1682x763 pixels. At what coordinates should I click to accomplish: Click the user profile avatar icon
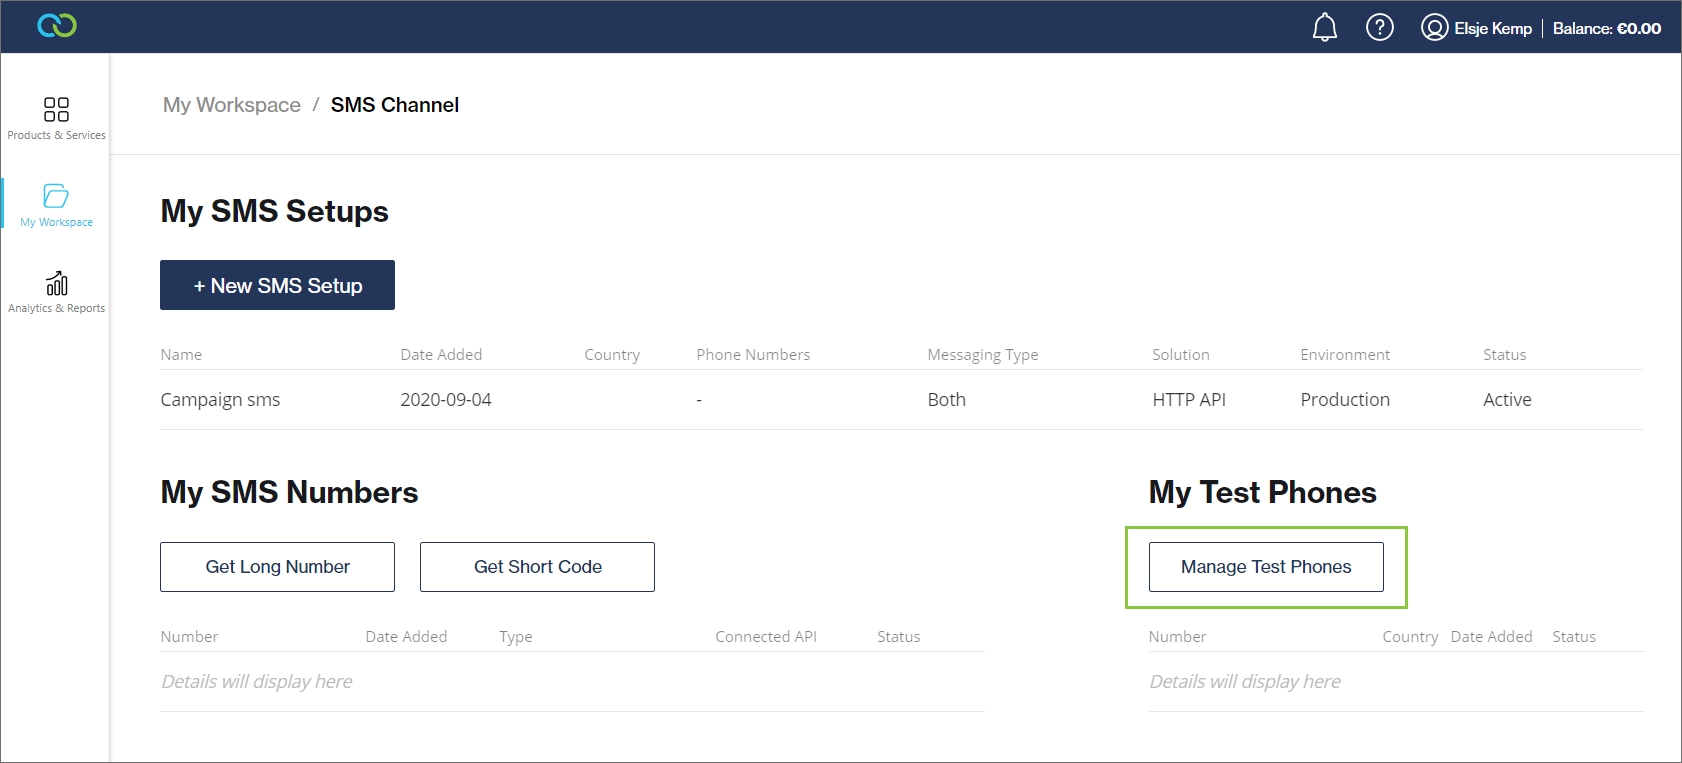[x=1434, y=28]
